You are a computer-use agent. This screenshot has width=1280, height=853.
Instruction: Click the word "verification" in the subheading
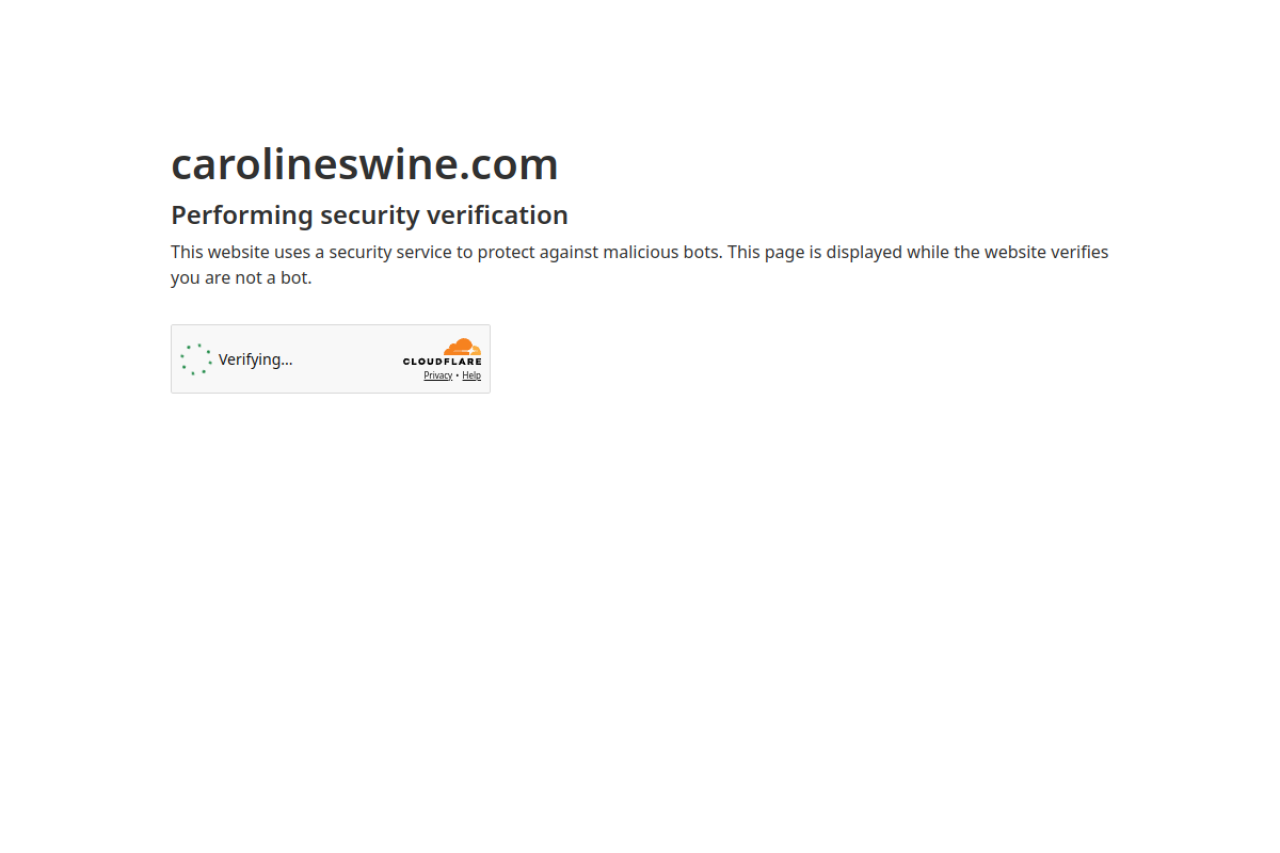(497, 215)
